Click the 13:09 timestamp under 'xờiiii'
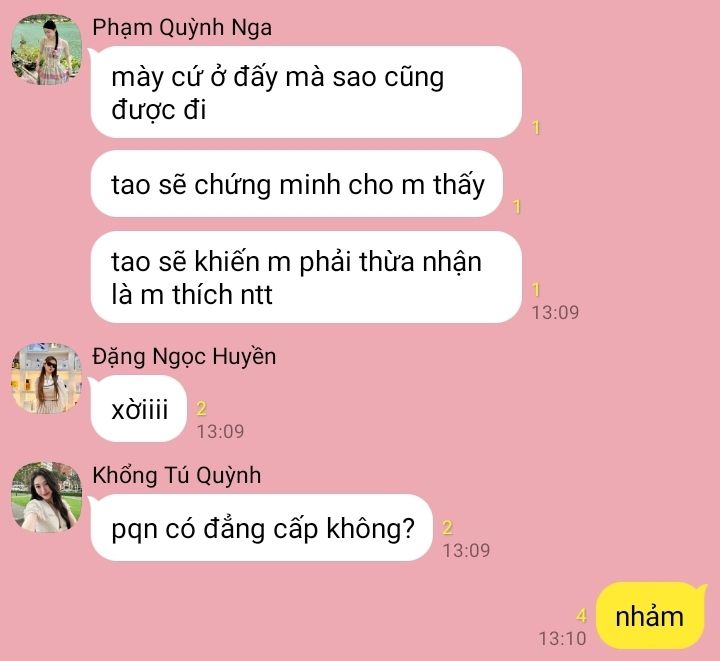Viewport: 720px width, 661px height. [x=220, y=431]
